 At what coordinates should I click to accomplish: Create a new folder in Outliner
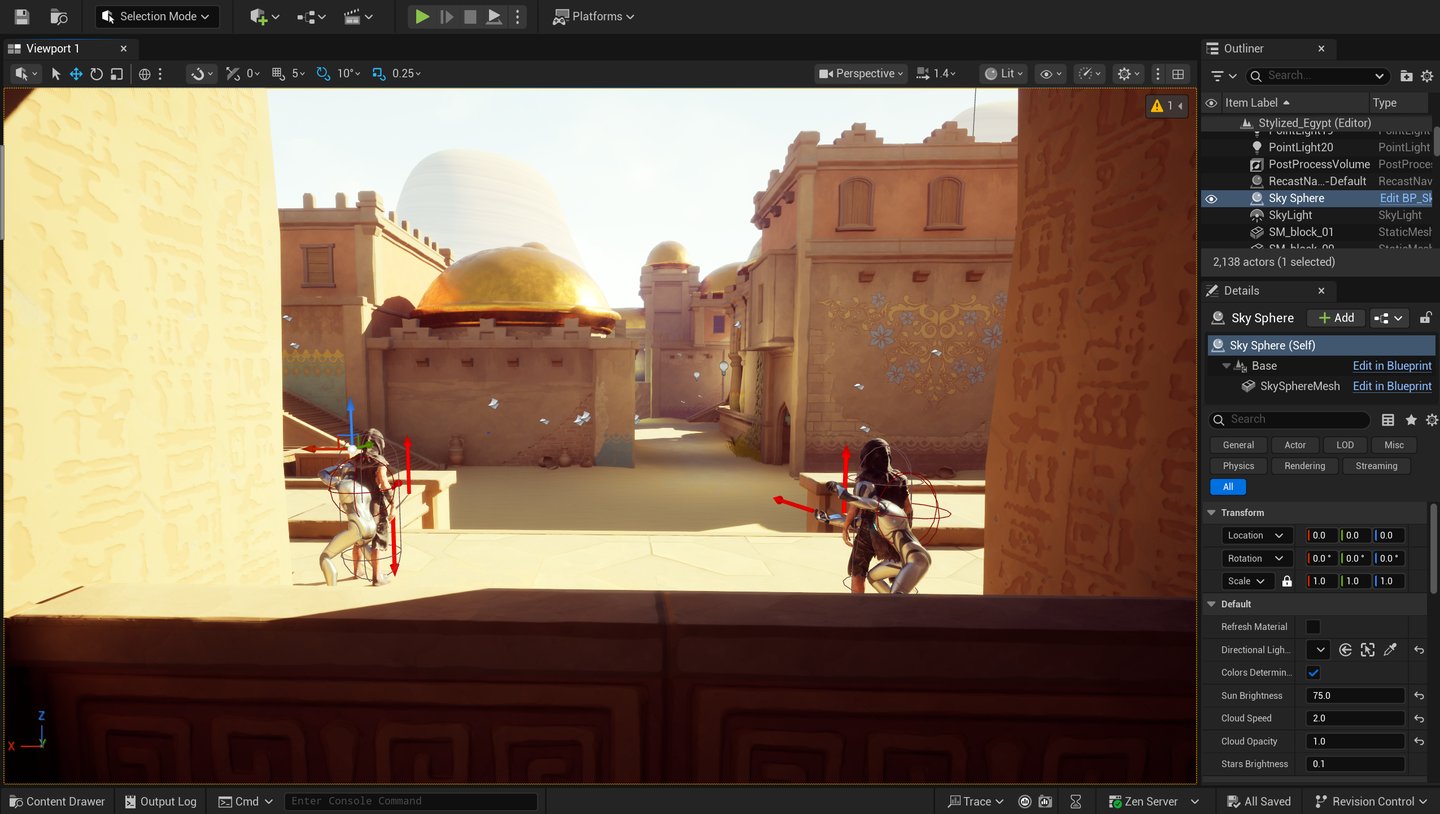click(x=1406, y=76)
